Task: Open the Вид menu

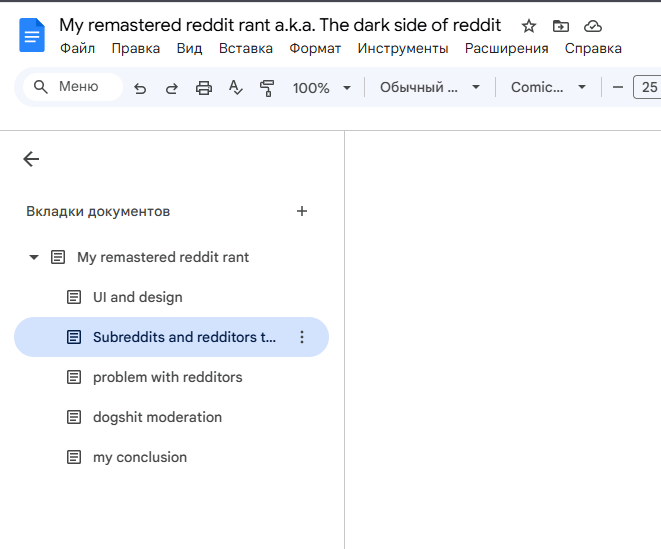Action: point(189,48)
